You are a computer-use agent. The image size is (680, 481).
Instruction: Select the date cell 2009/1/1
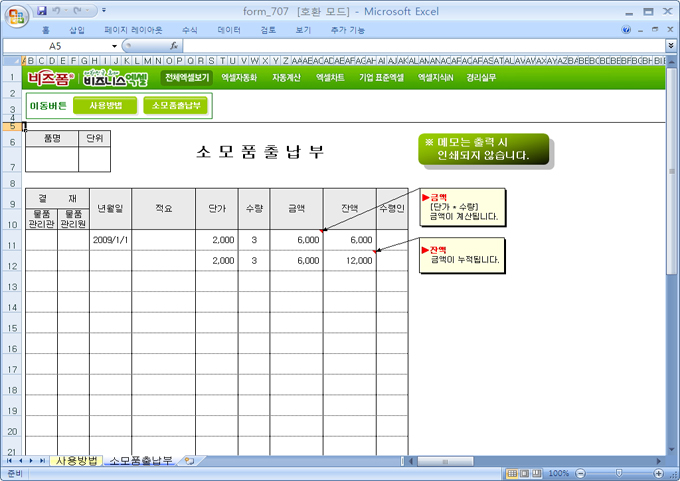111,240
